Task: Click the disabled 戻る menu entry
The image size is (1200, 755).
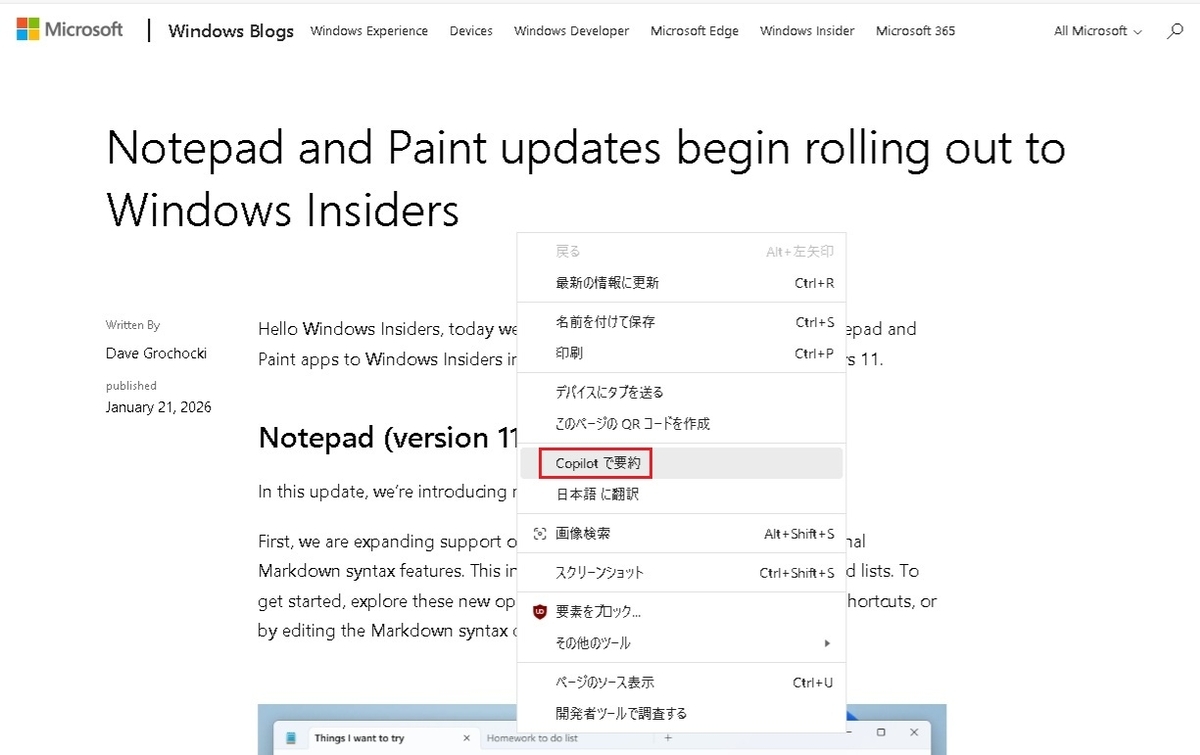Action: [x=681, y=252]
